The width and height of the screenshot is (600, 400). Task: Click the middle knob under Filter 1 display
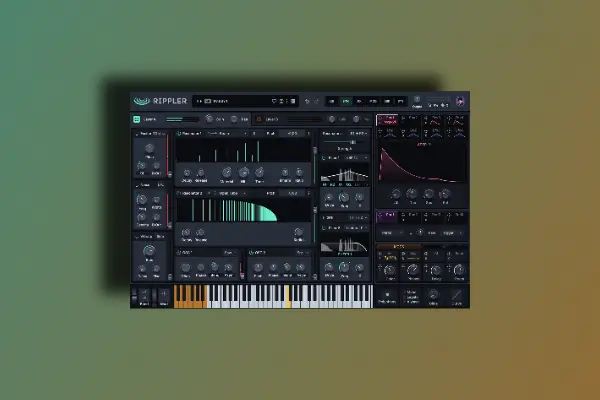click(x=344, y=197)
